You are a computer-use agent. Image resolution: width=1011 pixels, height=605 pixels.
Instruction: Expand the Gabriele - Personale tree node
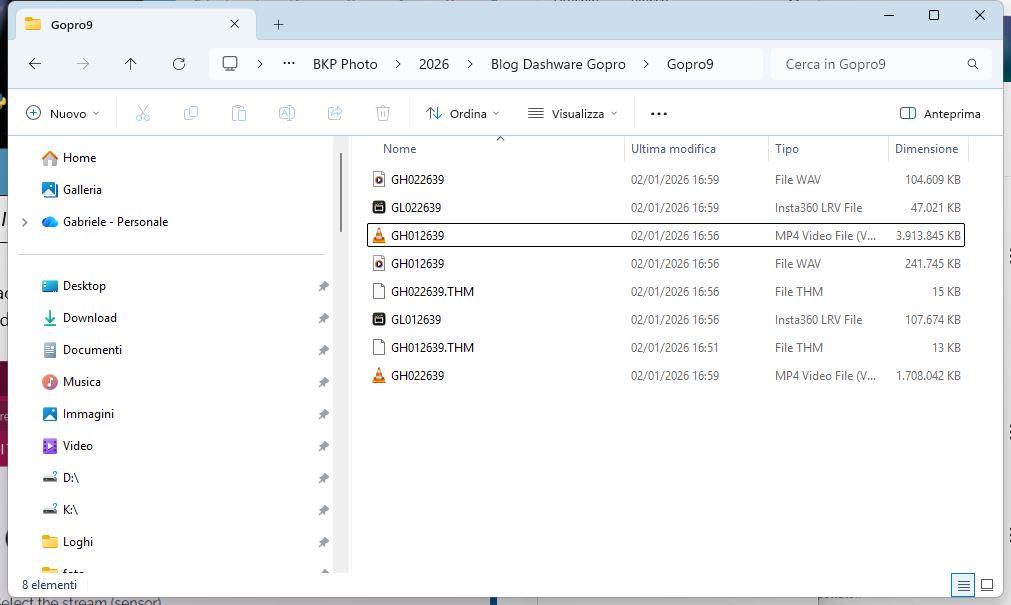24,222
